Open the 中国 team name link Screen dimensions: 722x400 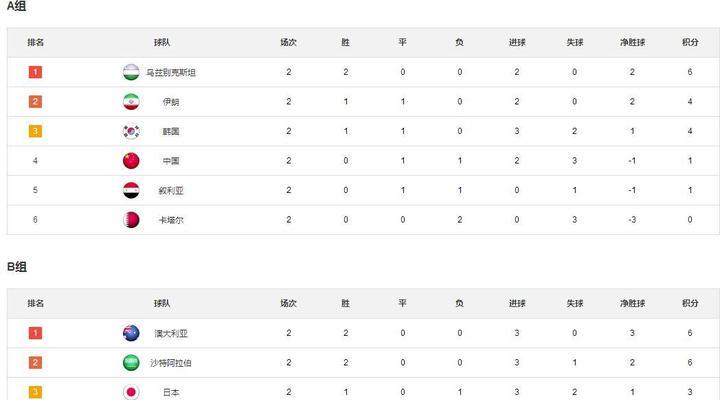click(171, 161)
